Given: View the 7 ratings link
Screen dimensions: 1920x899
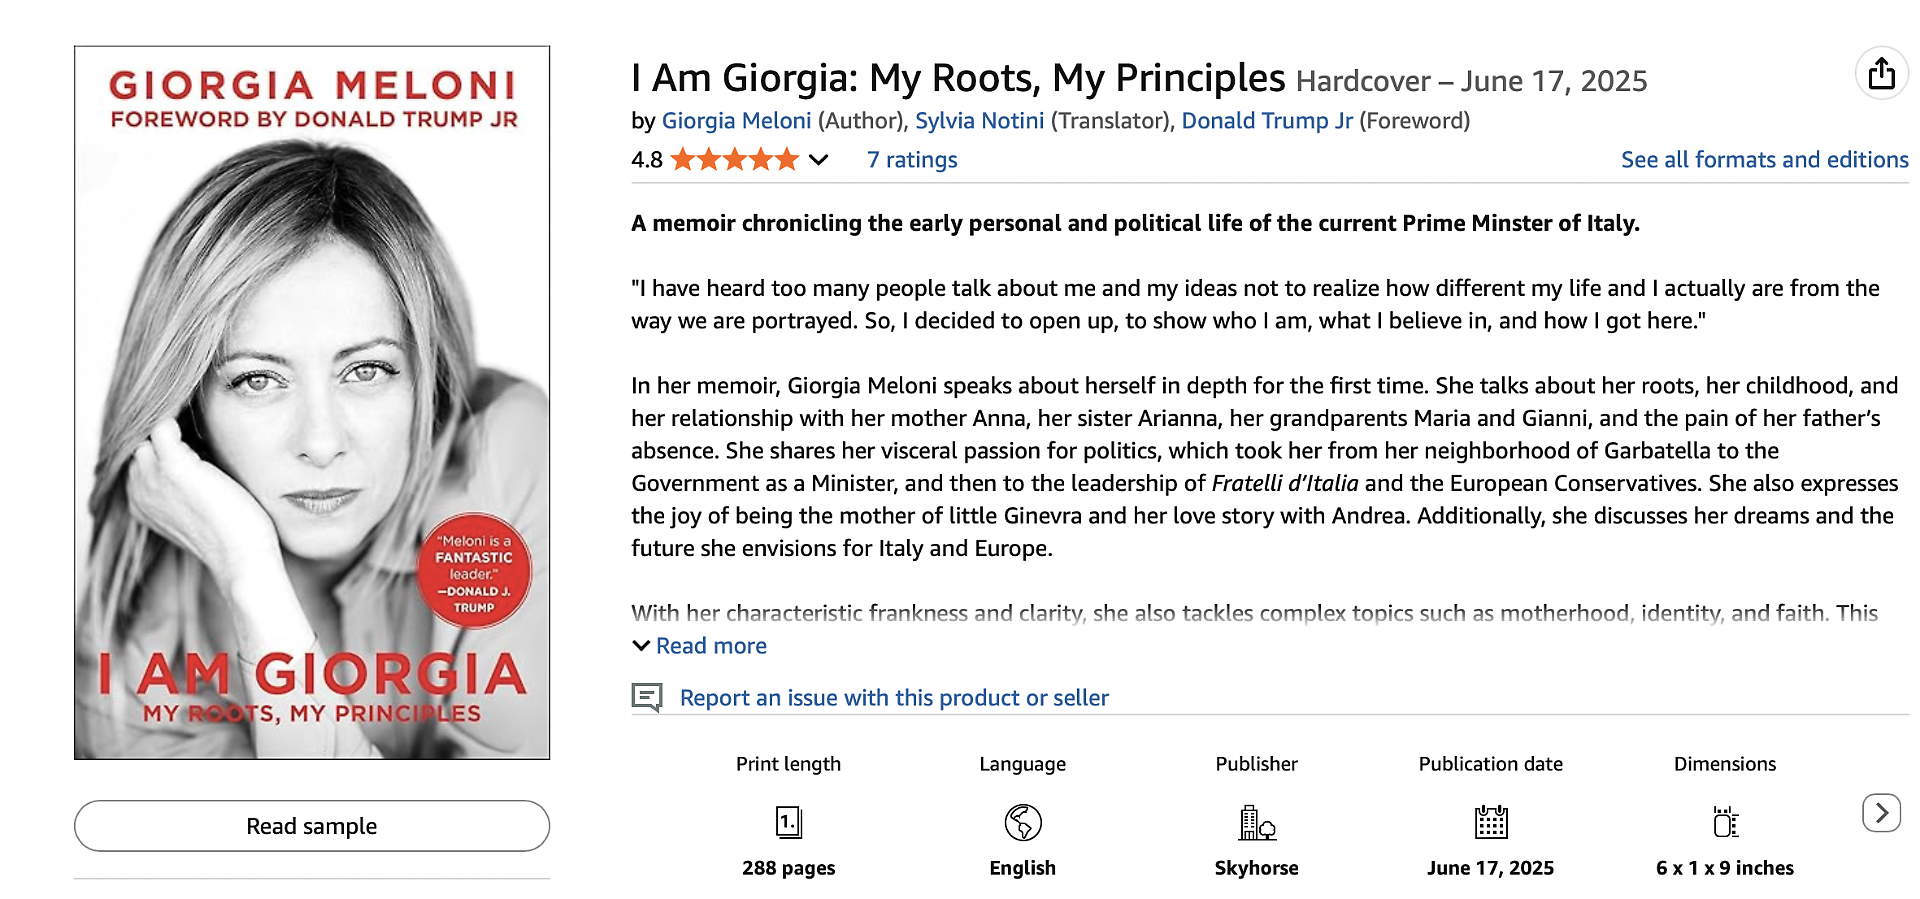Looking at the screenshot, I should (912, 160).
